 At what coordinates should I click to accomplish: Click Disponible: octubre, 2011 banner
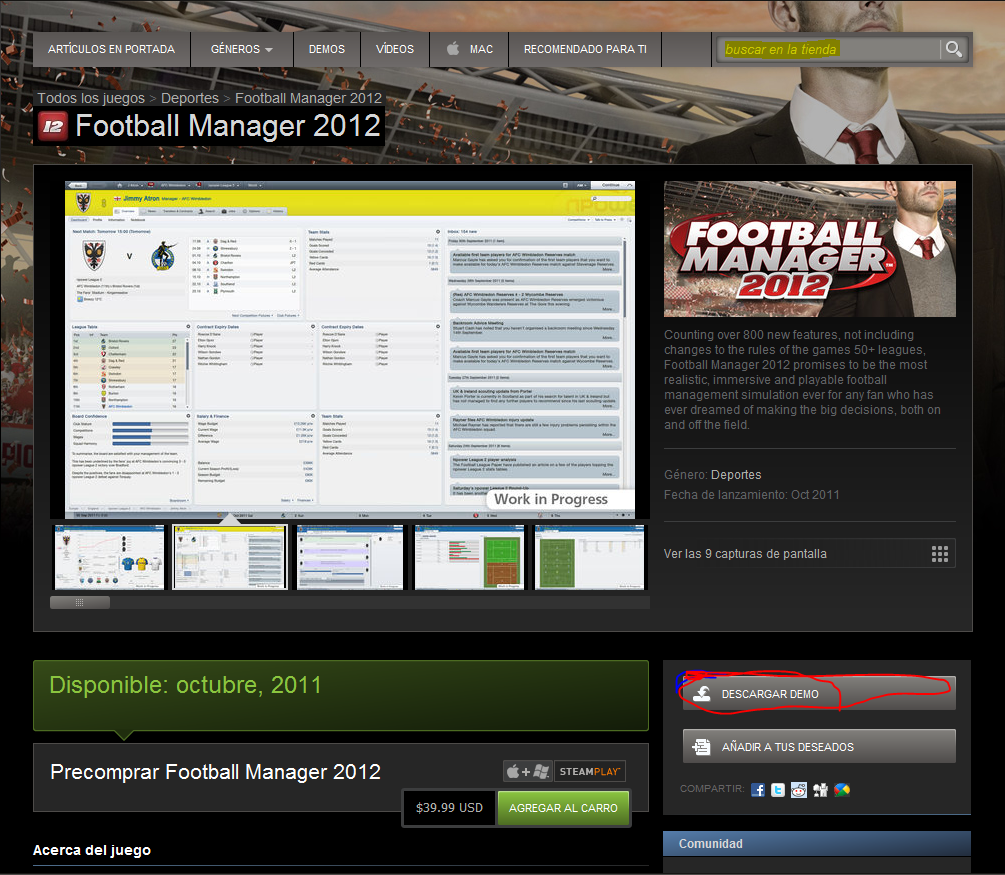point(341,696)
